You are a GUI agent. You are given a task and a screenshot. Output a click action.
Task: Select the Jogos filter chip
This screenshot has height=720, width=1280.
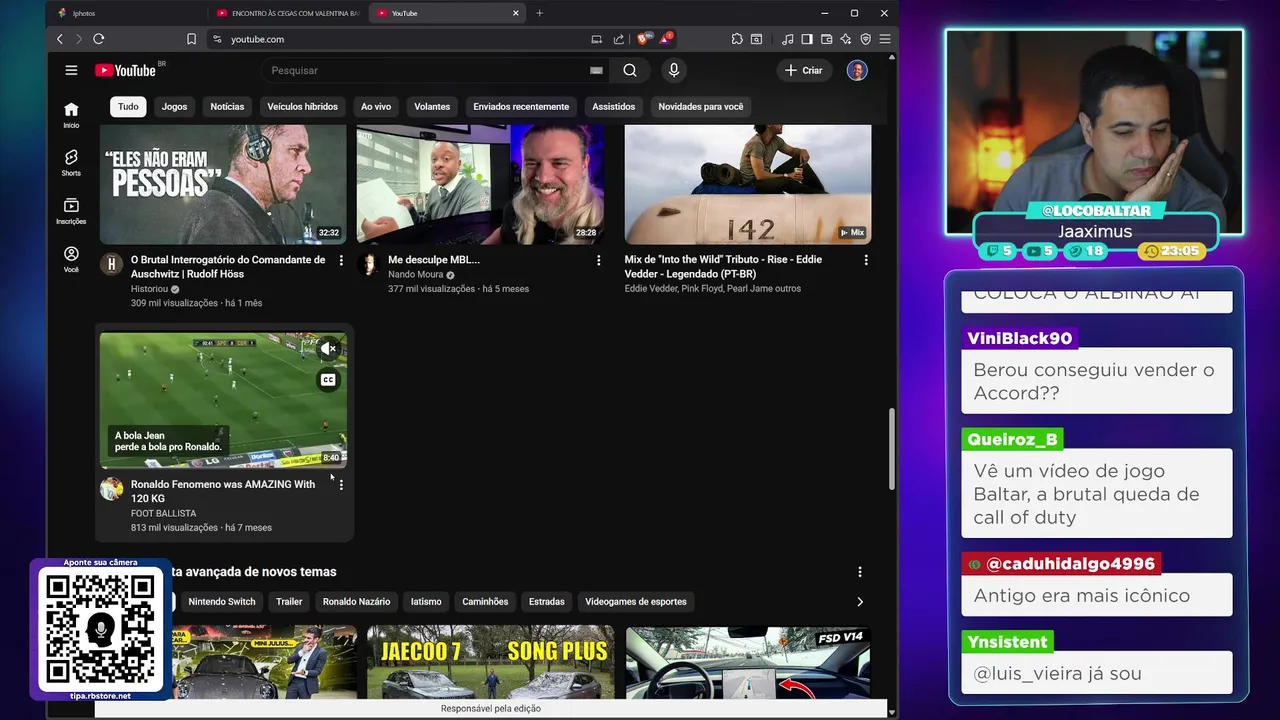175,107
